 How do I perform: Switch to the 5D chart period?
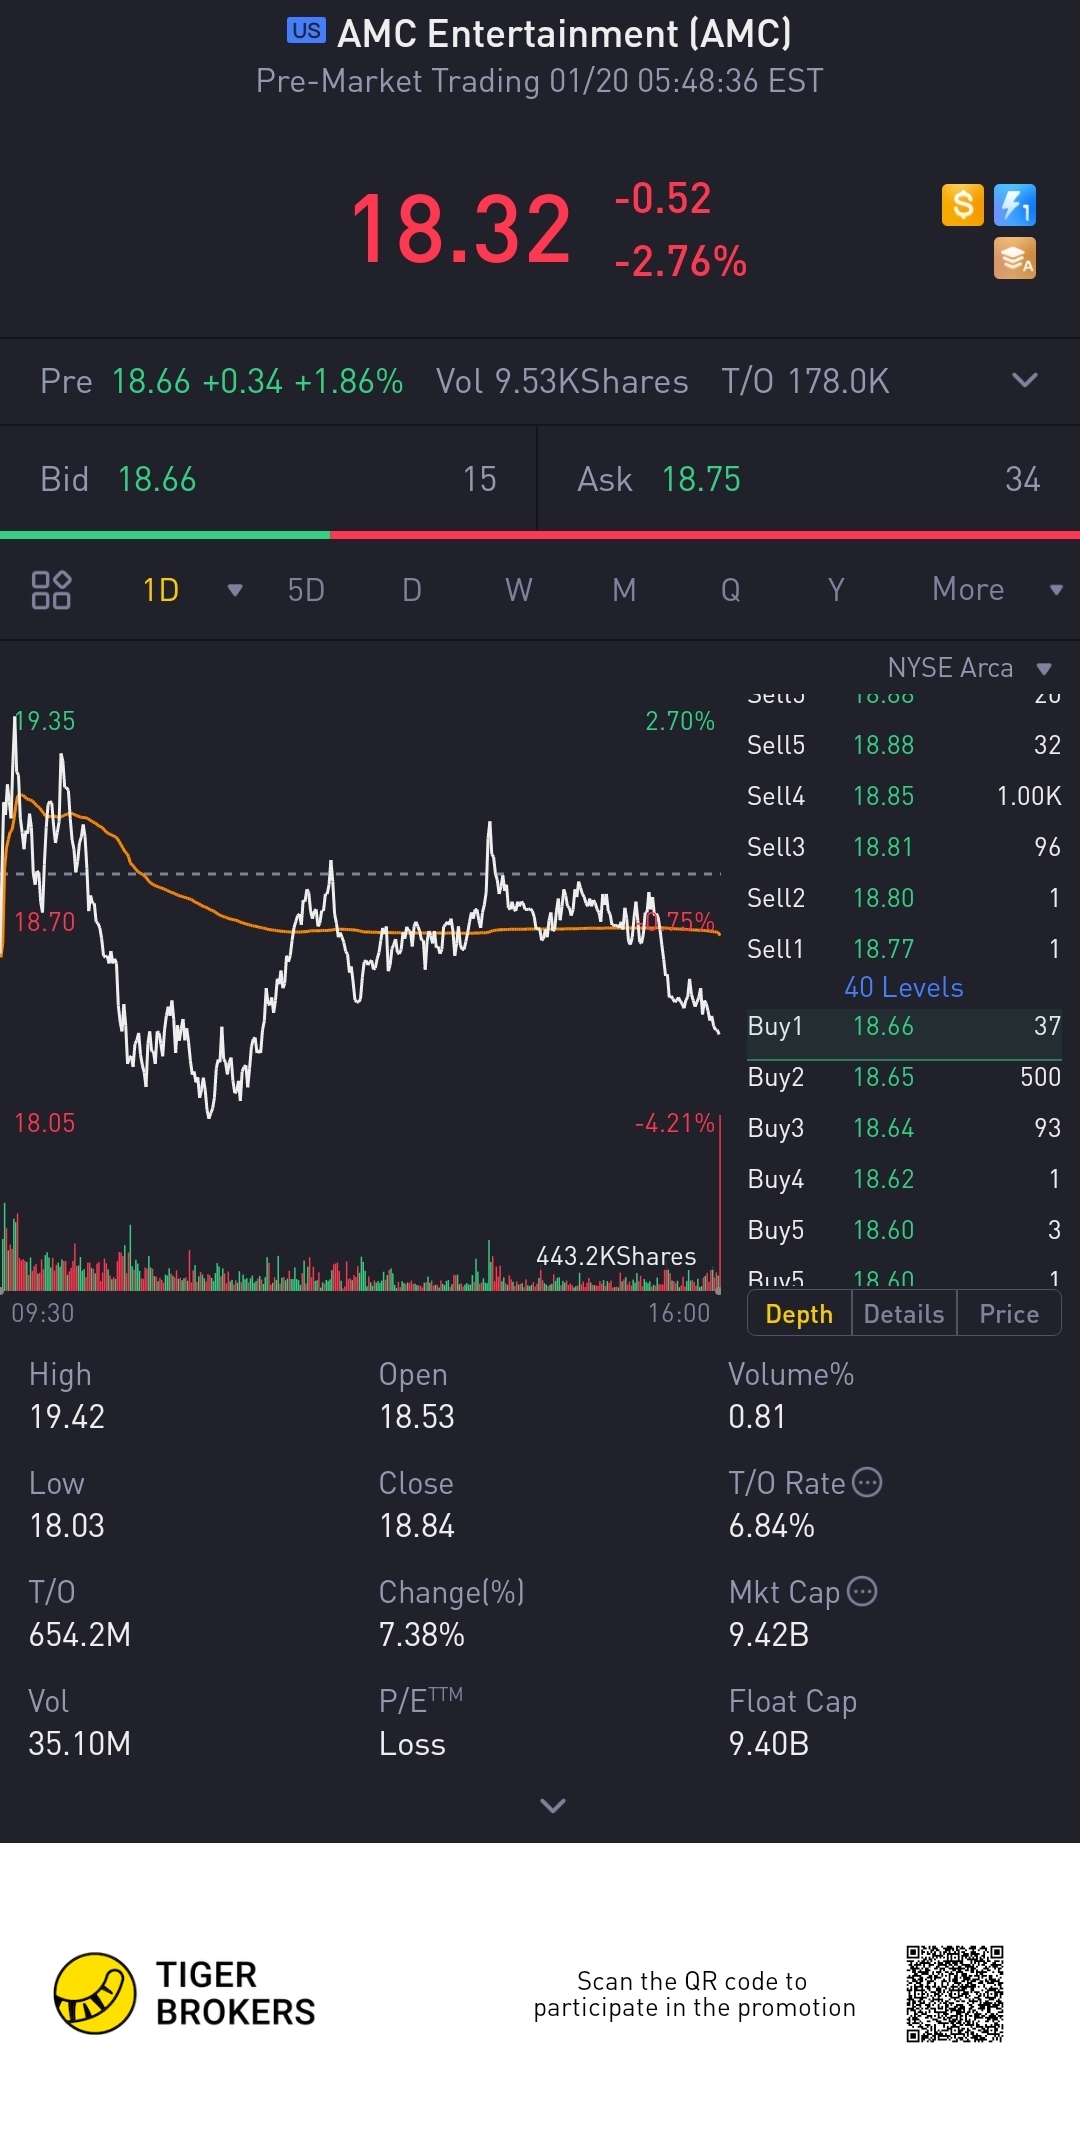[x=306, y=590]
